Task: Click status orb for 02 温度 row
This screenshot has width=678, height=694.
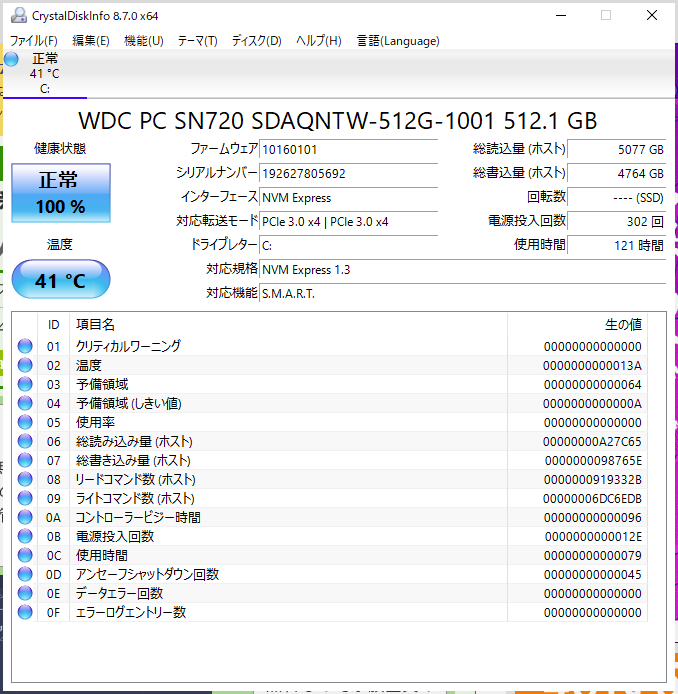Action: (x=25, y=365)
